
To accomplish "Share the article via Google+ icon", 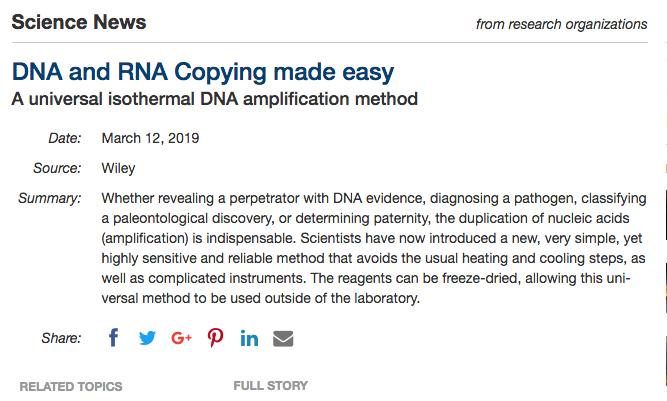I will (181, 338).
